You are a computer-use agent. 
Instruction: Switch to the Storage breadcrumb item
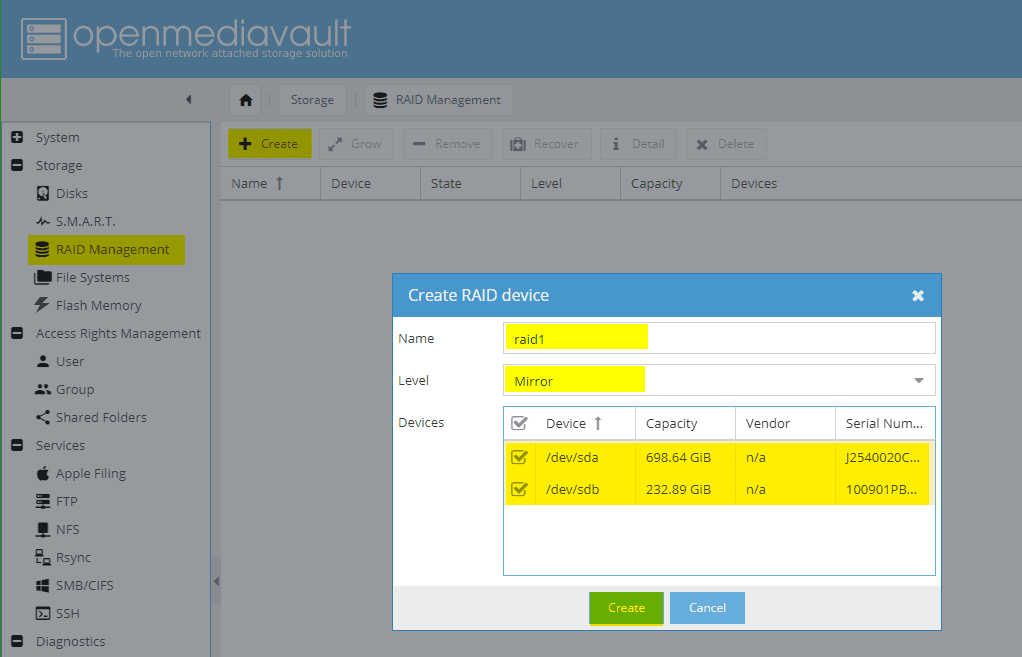[x=312, y=99]
